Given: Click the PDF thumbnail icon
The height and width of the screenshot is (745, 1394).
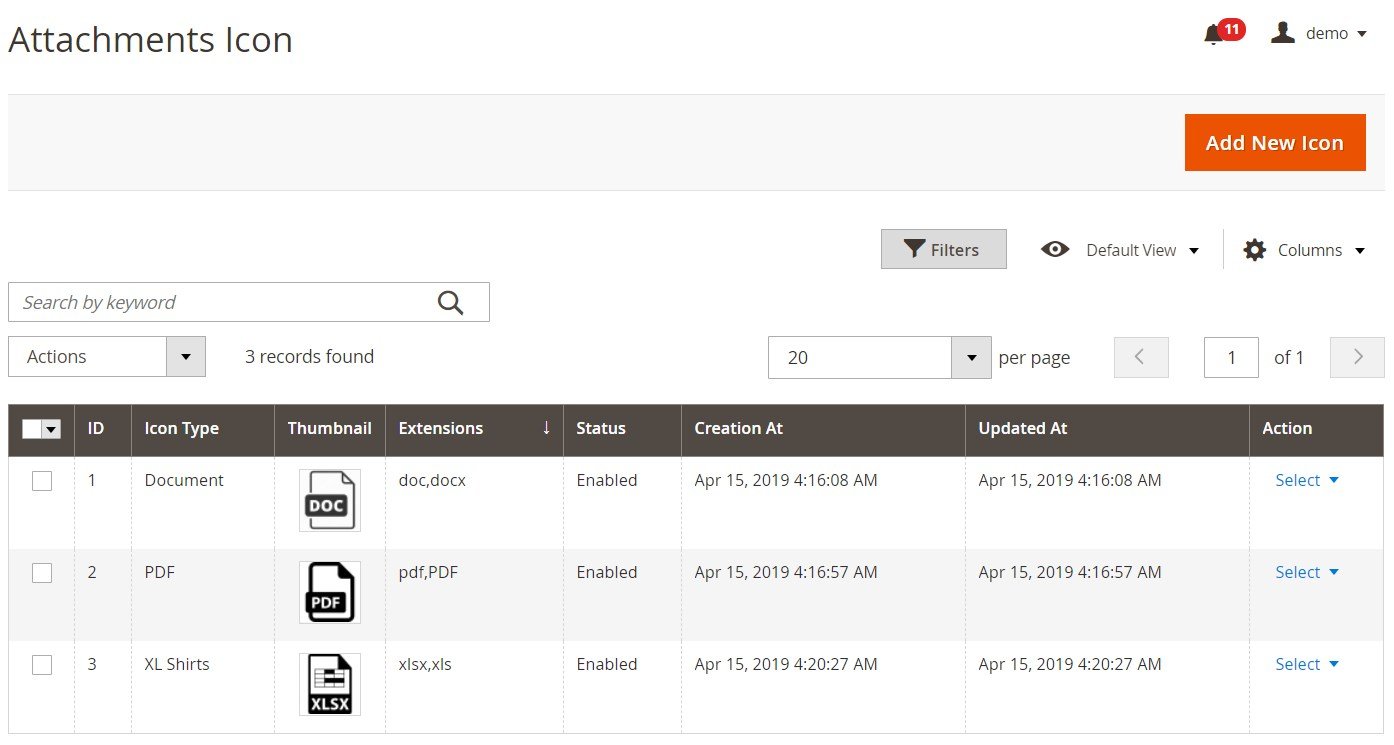Looking at the screenshot, I should (330, 592).
